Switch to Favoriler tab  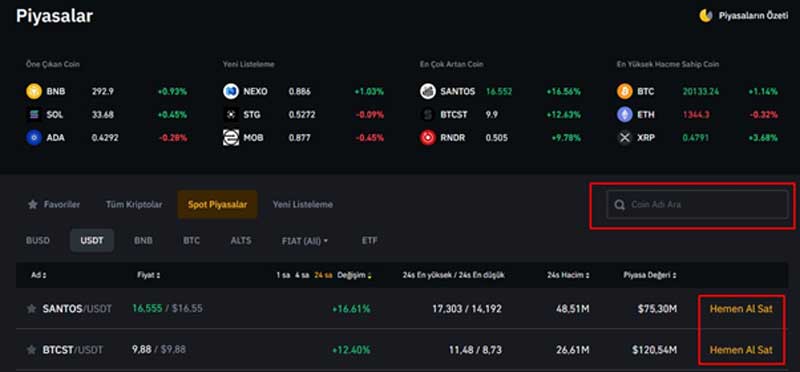(x=54, y=205)
